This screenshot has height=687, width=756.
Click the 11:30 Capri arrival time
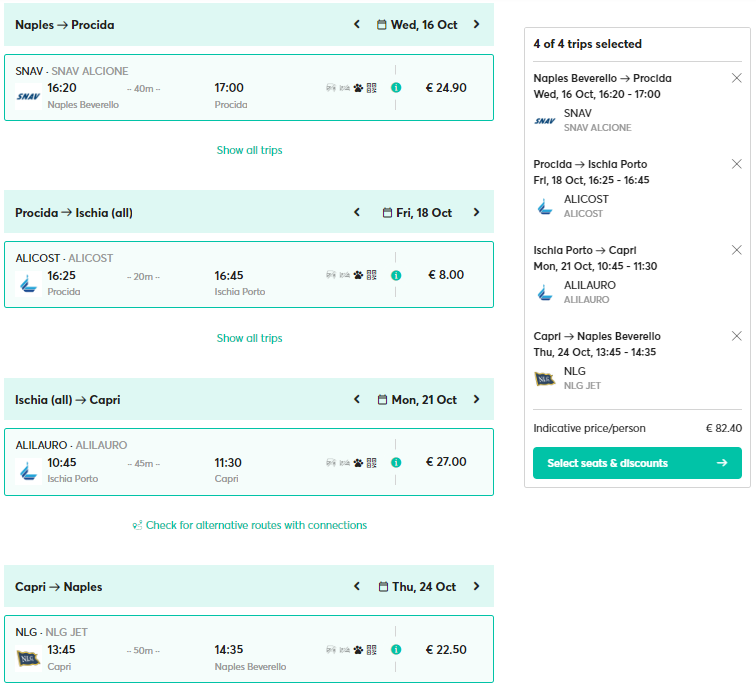(228, 463)
